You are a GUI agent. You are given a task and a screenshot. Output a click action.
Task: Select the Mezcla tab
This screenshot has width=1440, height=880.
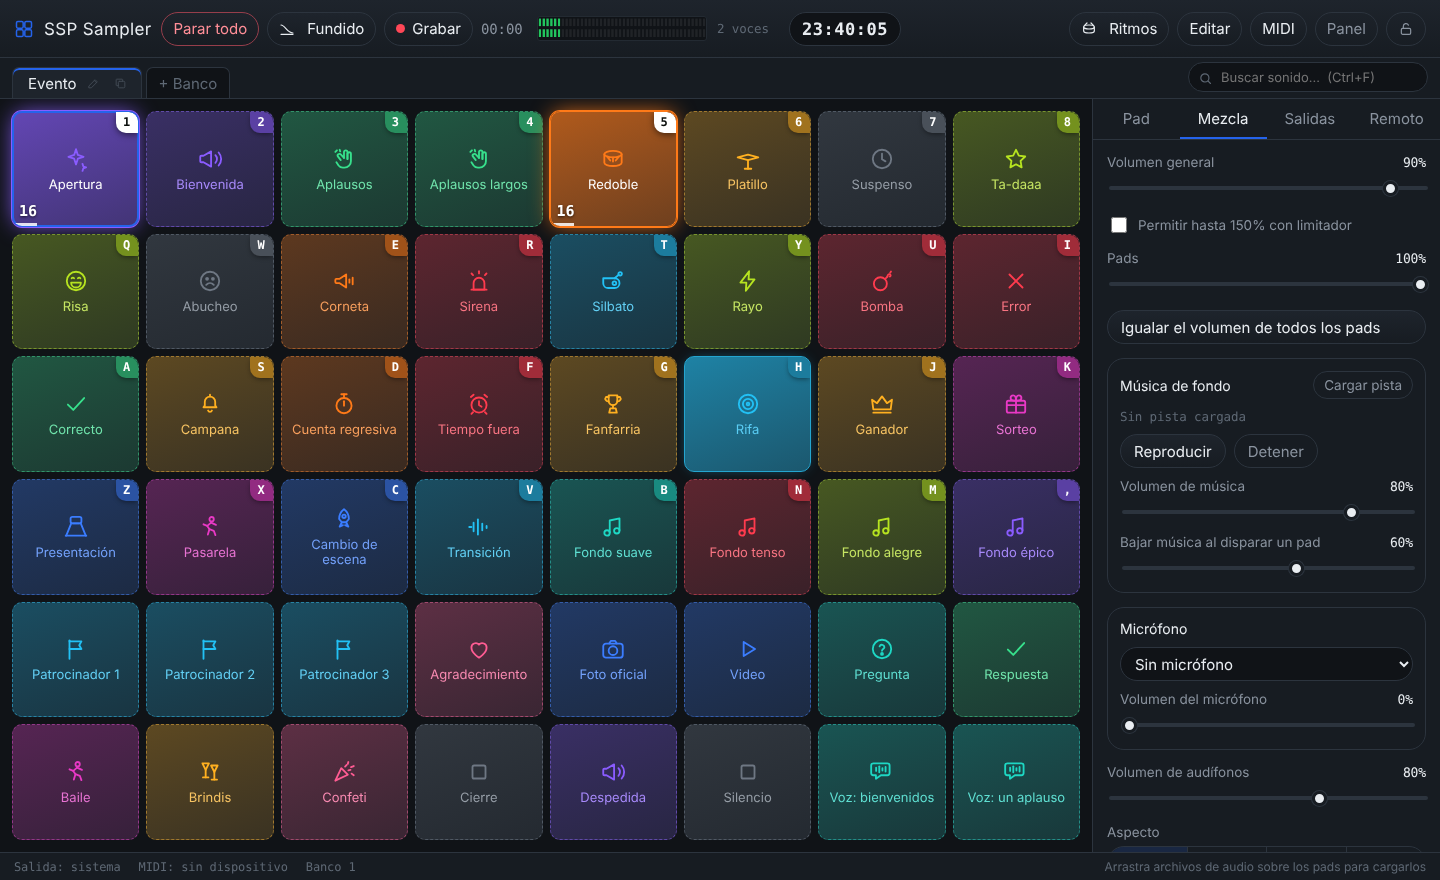click(x=1223, y=119)
